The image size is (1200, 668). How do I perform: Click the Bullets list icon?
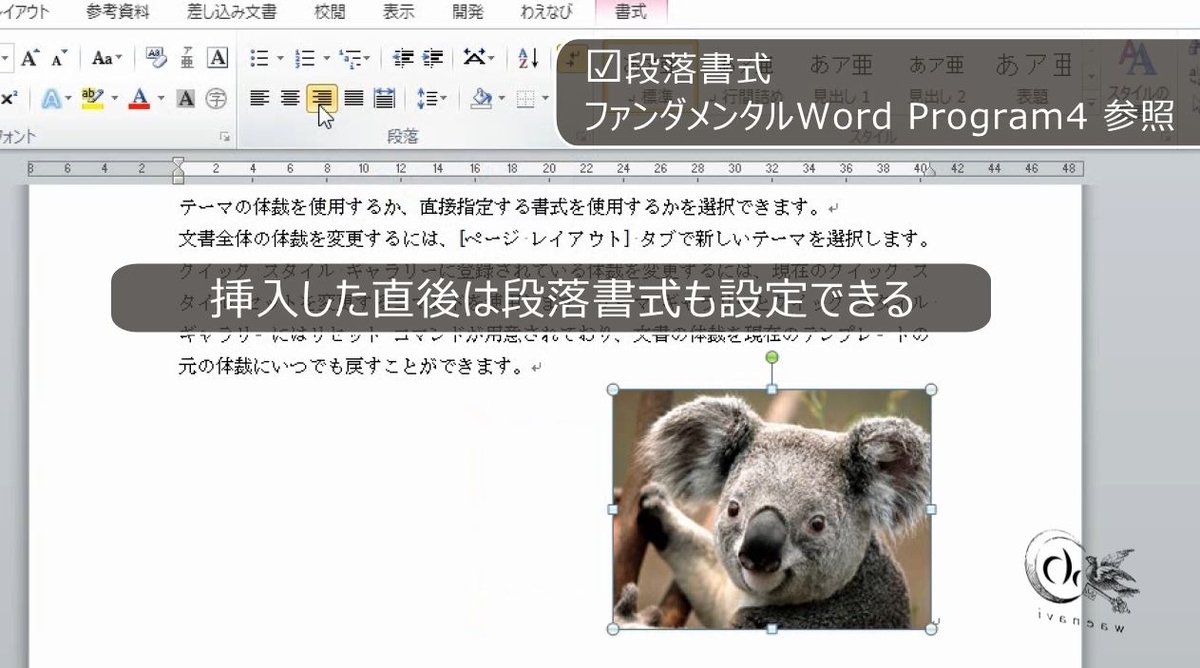point(259,58)
